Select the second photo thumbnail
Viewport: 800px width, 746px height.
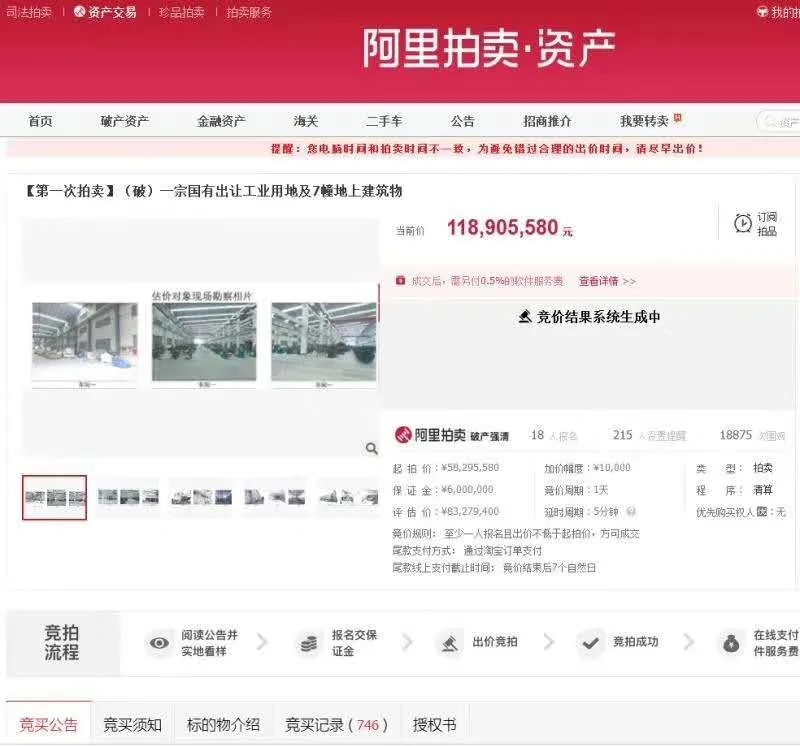[x=128, y=497]
